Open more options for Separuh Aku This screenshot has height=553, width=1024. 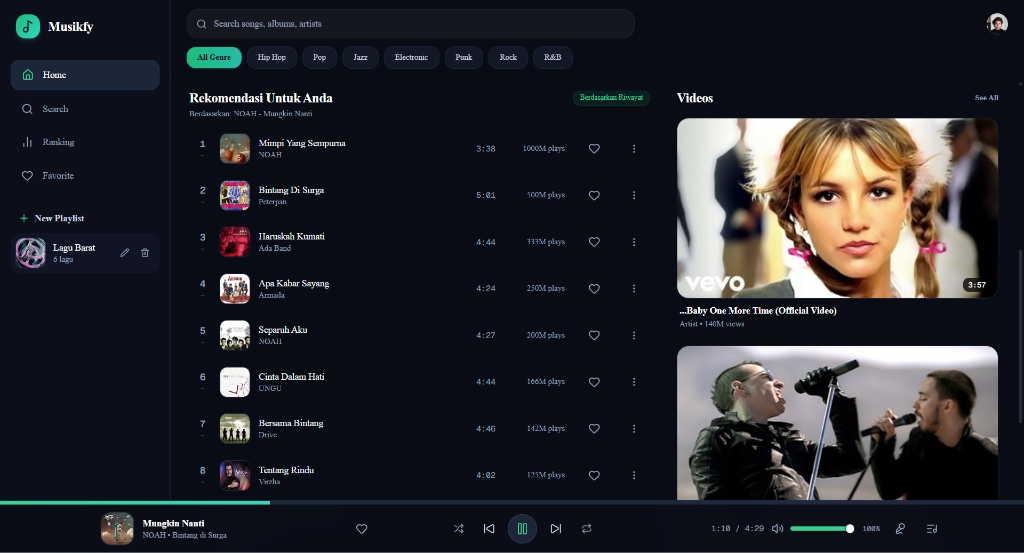coord(633,335)
